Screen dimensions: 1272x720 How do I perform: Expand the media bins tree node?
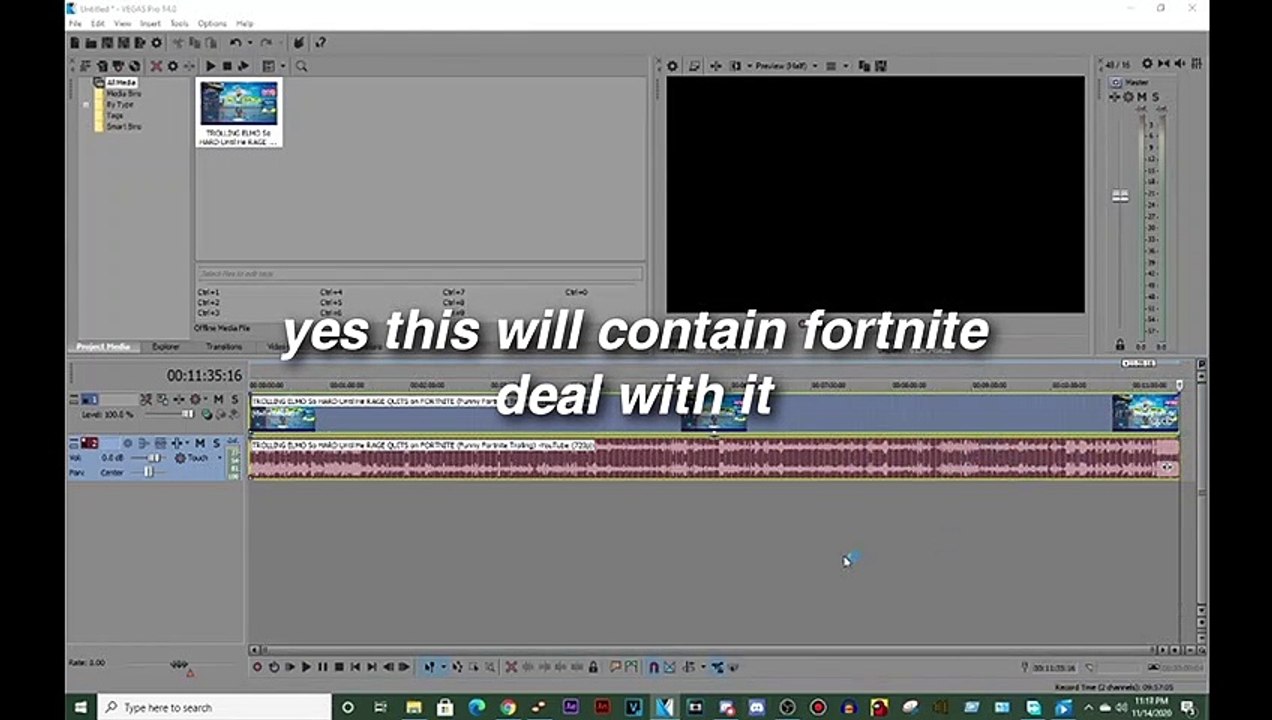86,104
